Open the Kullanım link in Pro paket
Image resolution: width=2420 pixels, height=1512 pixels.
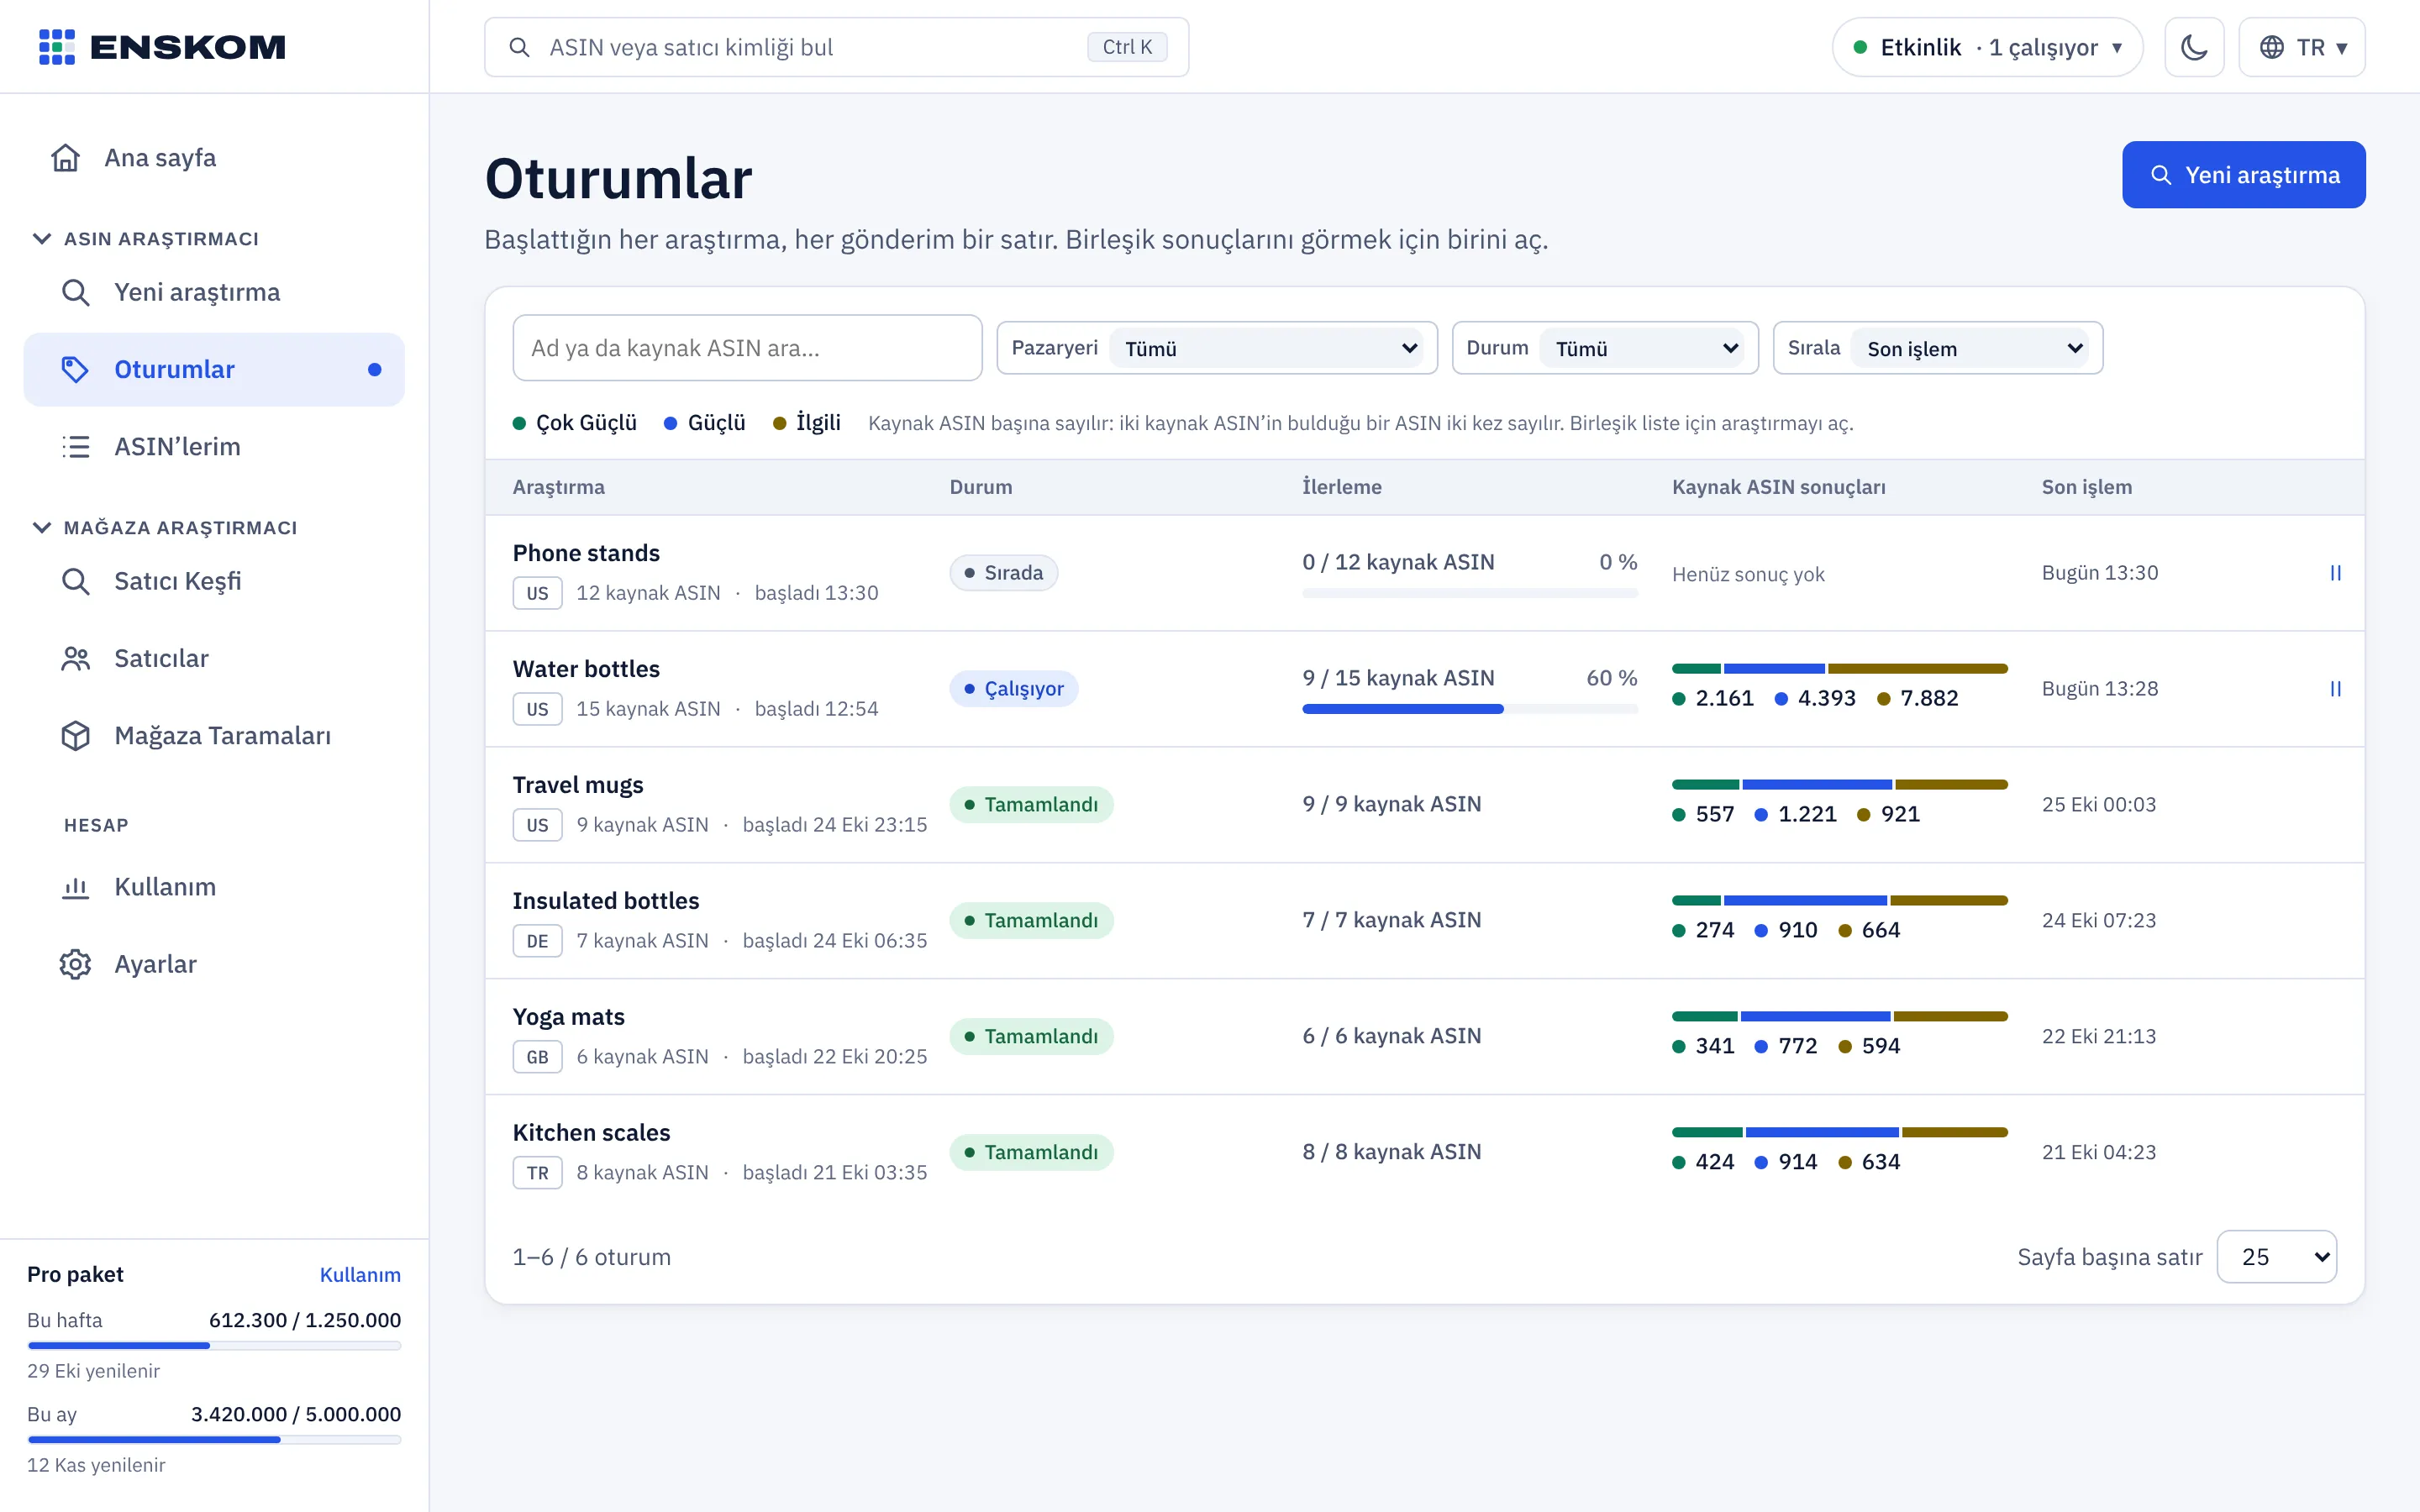point(360,1274)
